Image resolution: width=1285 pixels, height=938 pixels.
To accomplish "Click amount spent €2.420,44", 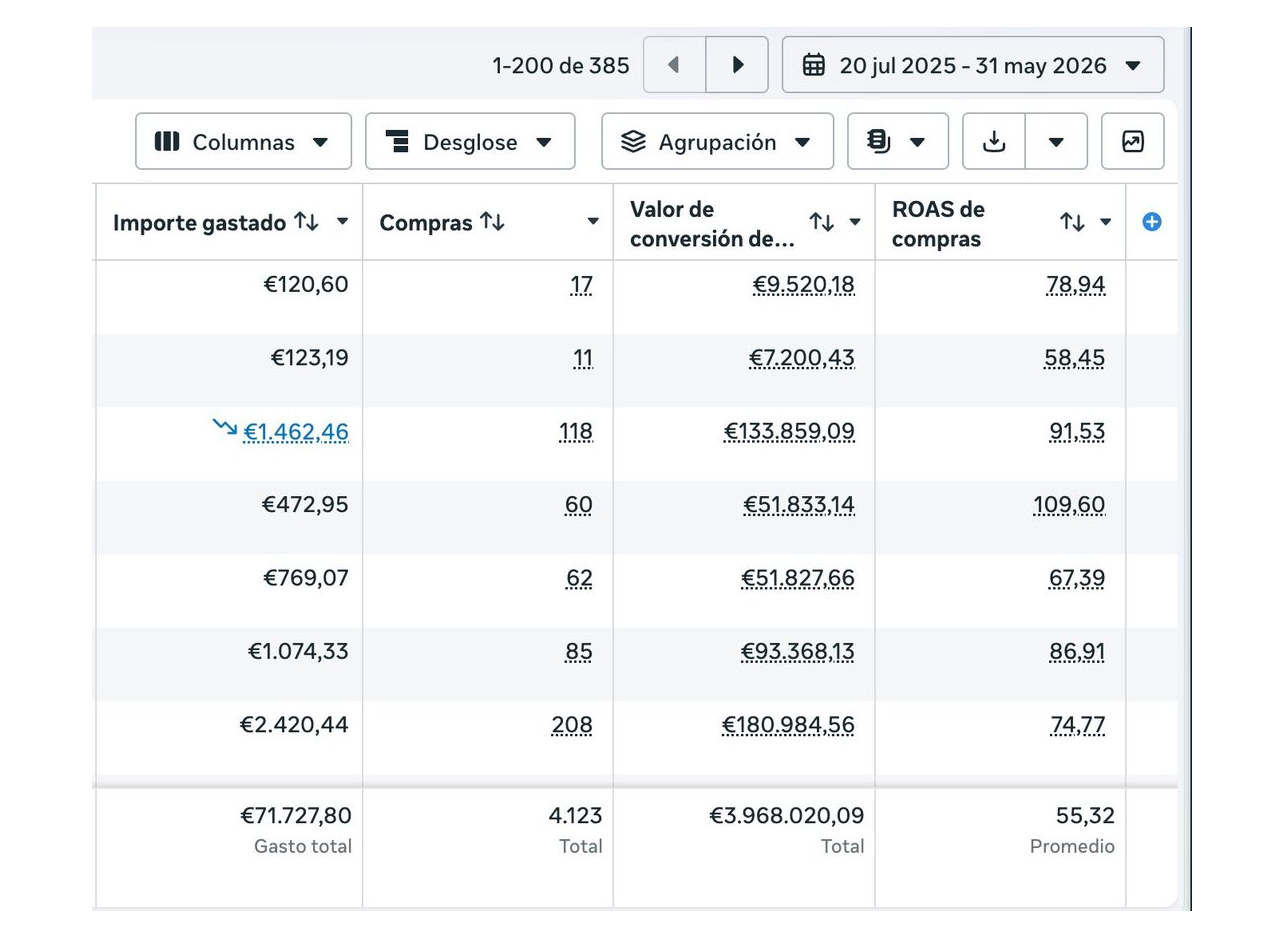I will (x=294, y=725).
